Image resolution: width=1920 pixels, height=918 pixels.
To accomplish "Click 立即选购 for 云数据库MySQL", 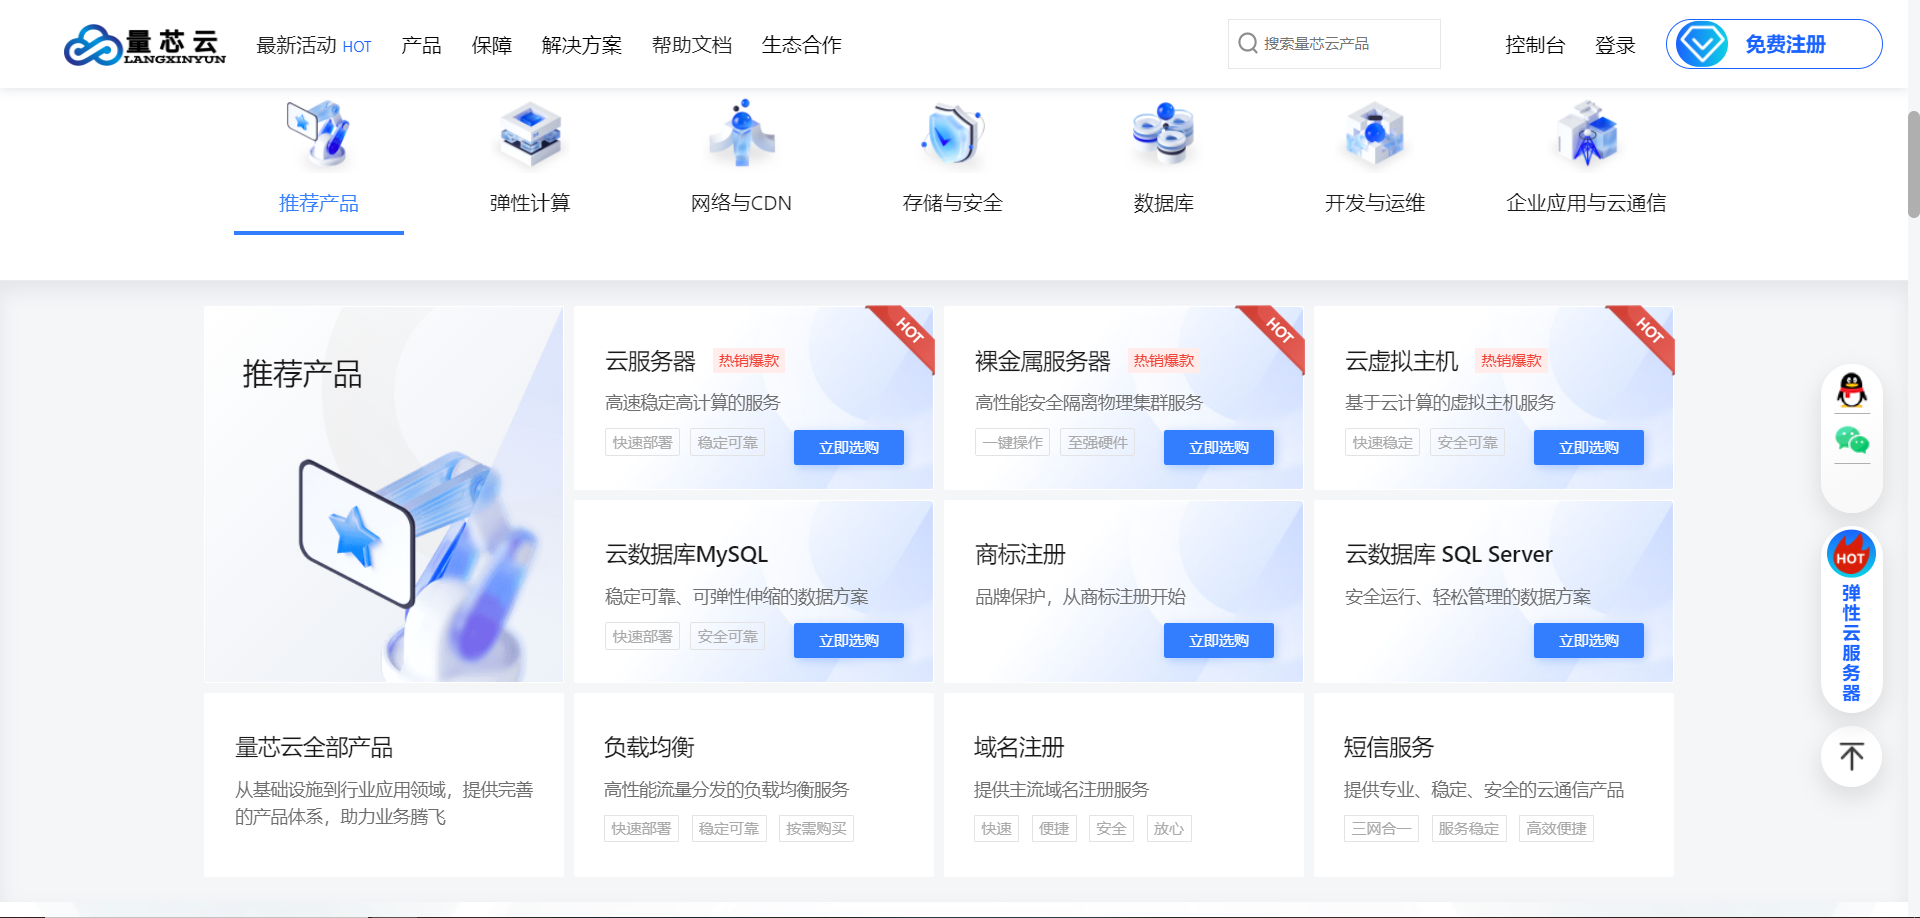I will click(x=848, y=640).
